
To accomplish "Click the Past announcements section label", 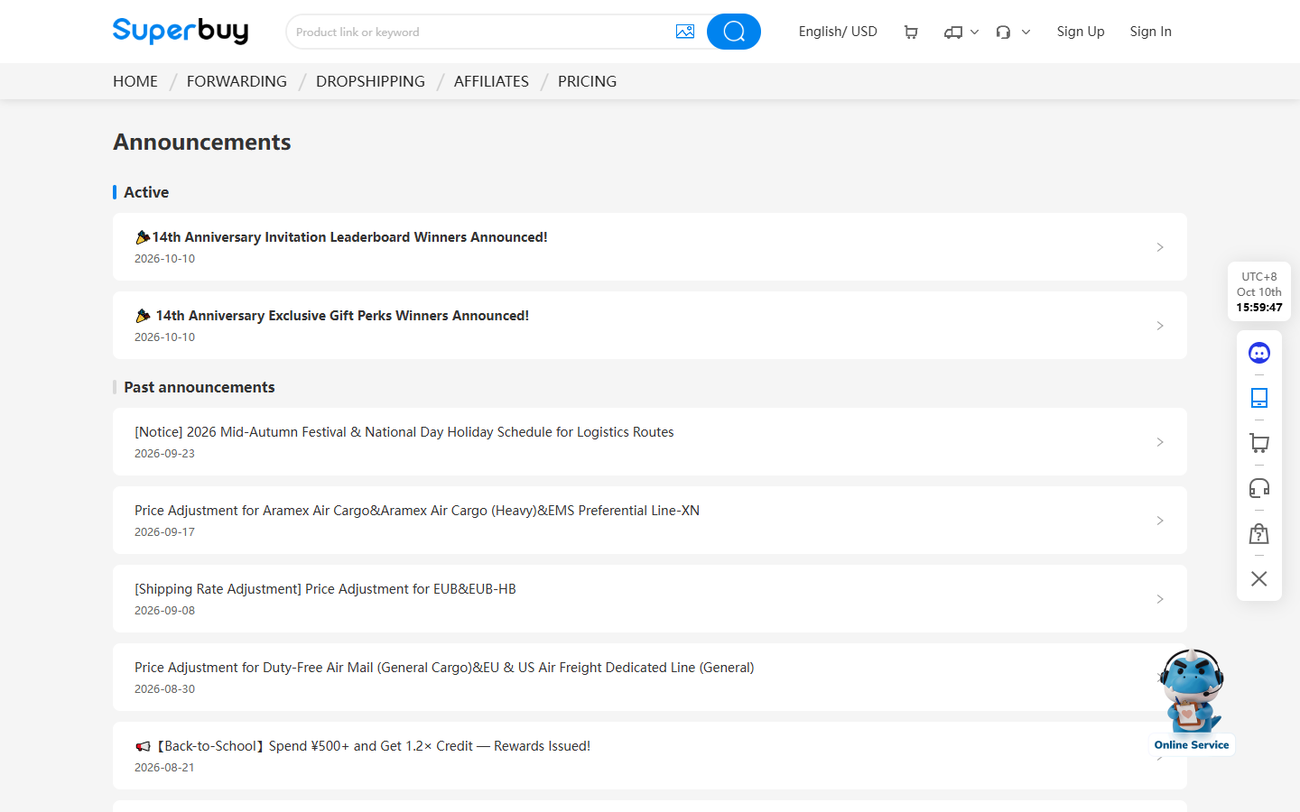I will [199, 387].
